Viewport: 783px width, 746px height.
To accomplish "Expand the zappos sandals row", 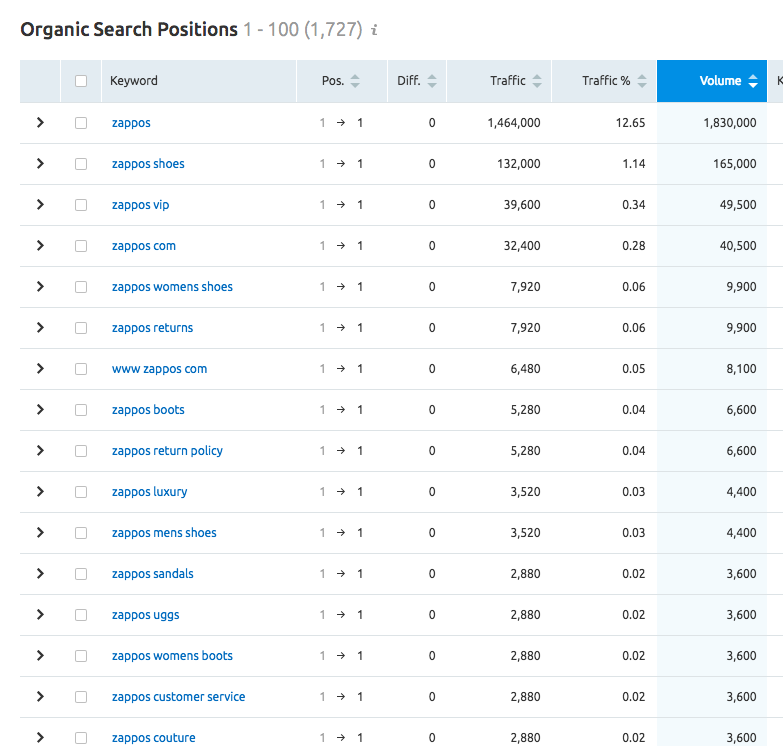I will coord(40,573).
